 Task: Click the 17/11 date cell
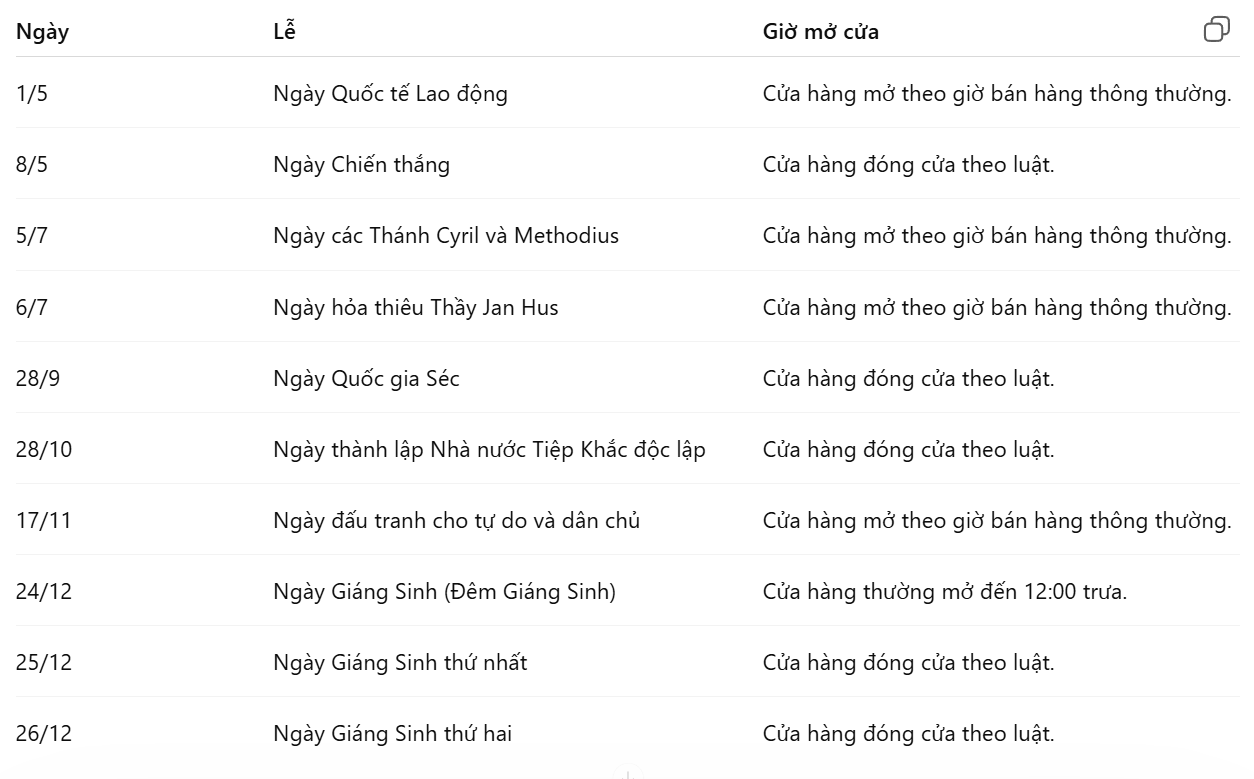pyautogui.click(x=44, y=521)
